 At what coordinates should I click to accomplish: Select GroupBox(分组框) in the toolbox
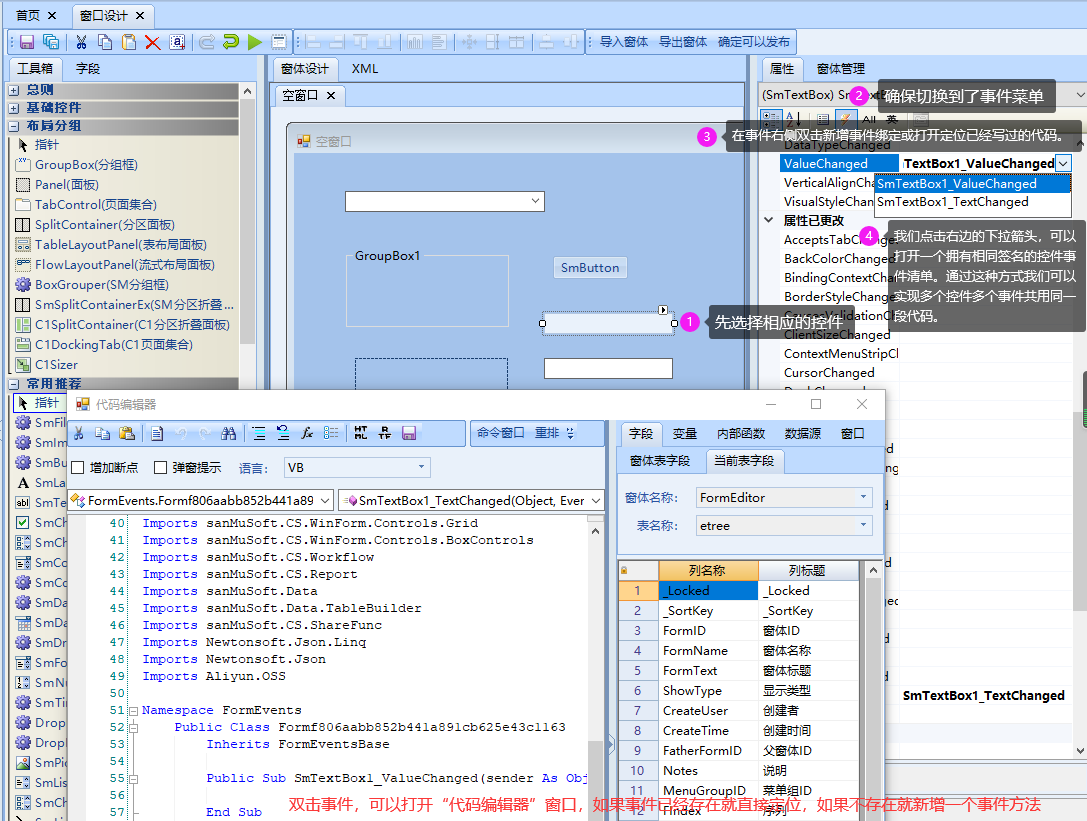(x=86, y=165)
